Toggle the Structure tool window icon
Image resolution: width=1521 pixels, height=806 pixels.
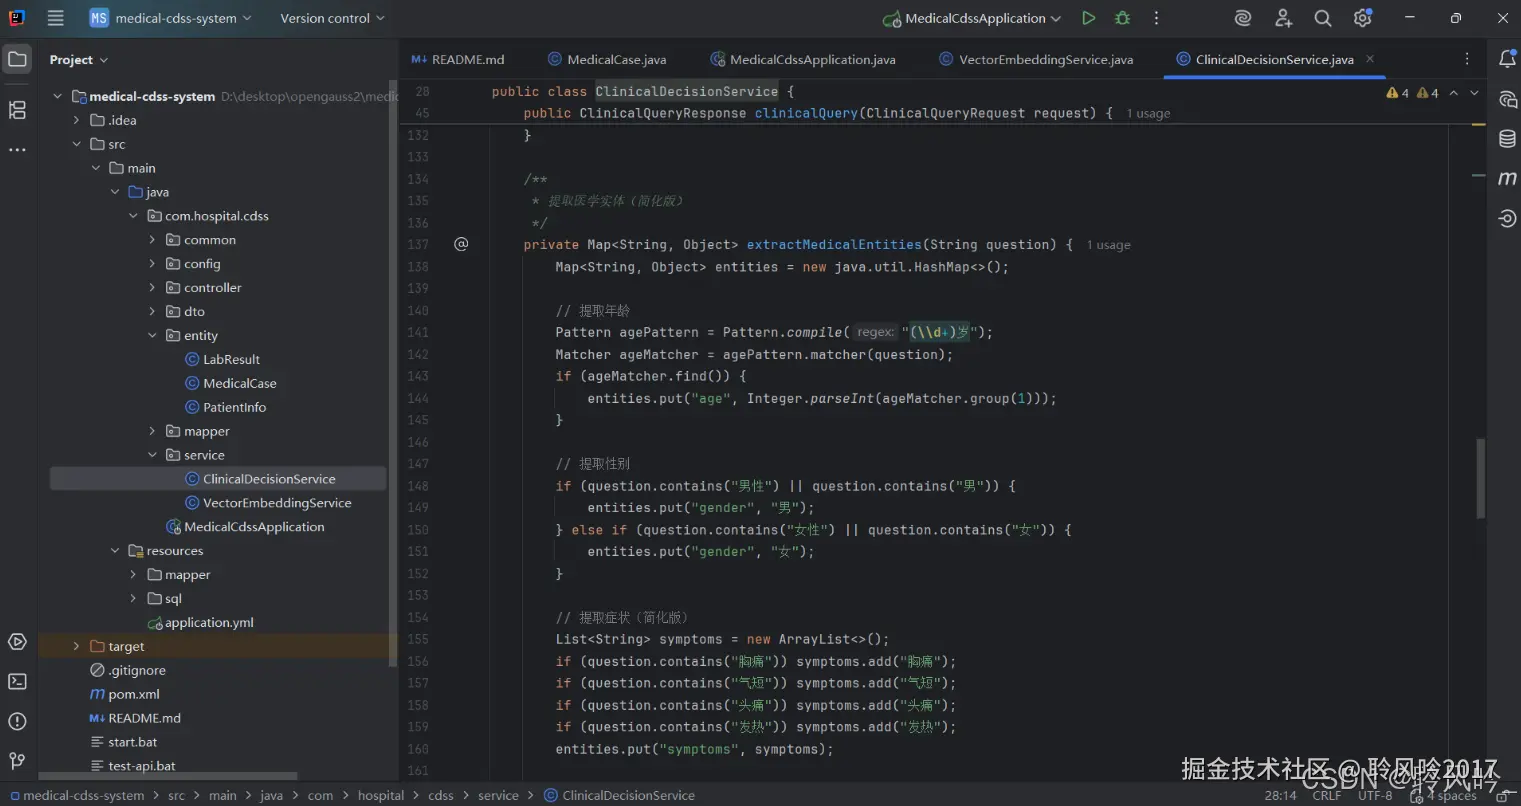pos(17,110)
